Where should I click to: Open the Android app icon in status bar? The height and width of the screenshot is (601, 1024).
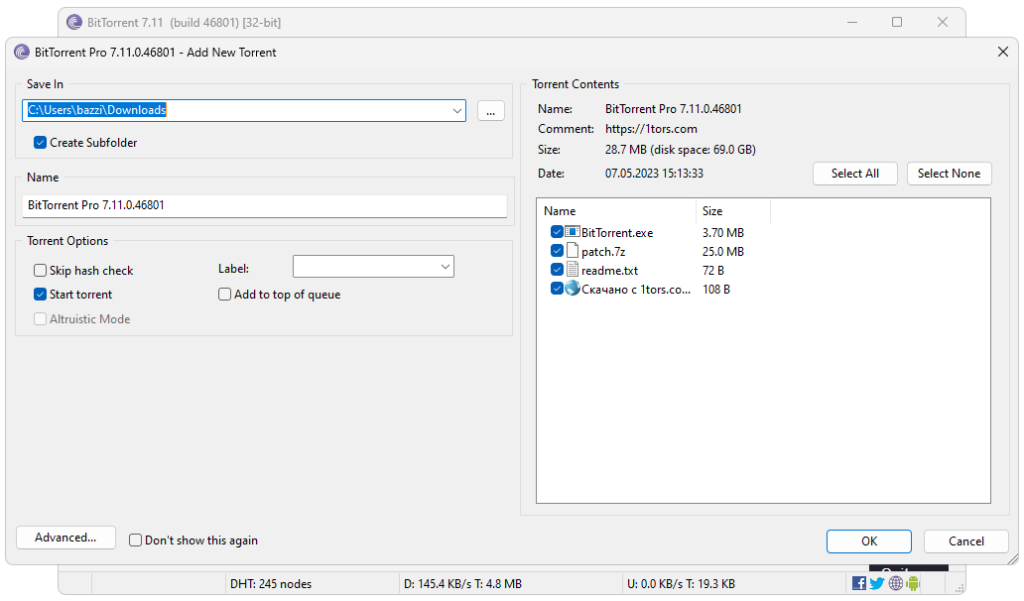(913, 583)
